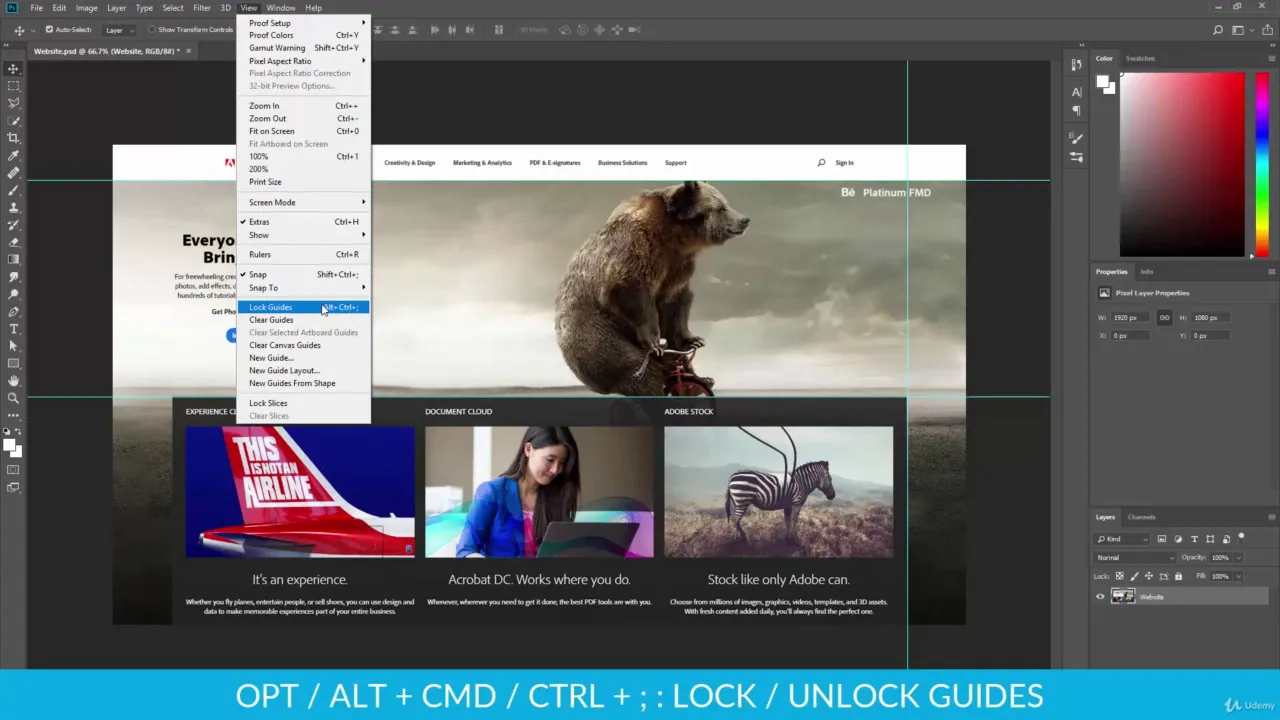The height and width of the screenshot is (720, 1280).
Task: Click Marketing & Analytics nav link
Action: click(x=482, y=163)
